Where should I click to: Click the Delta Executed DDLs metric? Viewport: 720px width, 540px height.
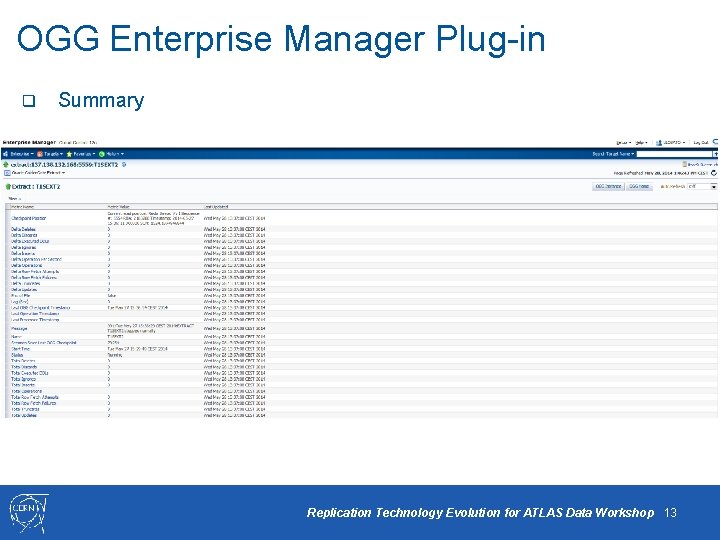tap(30, 241)
